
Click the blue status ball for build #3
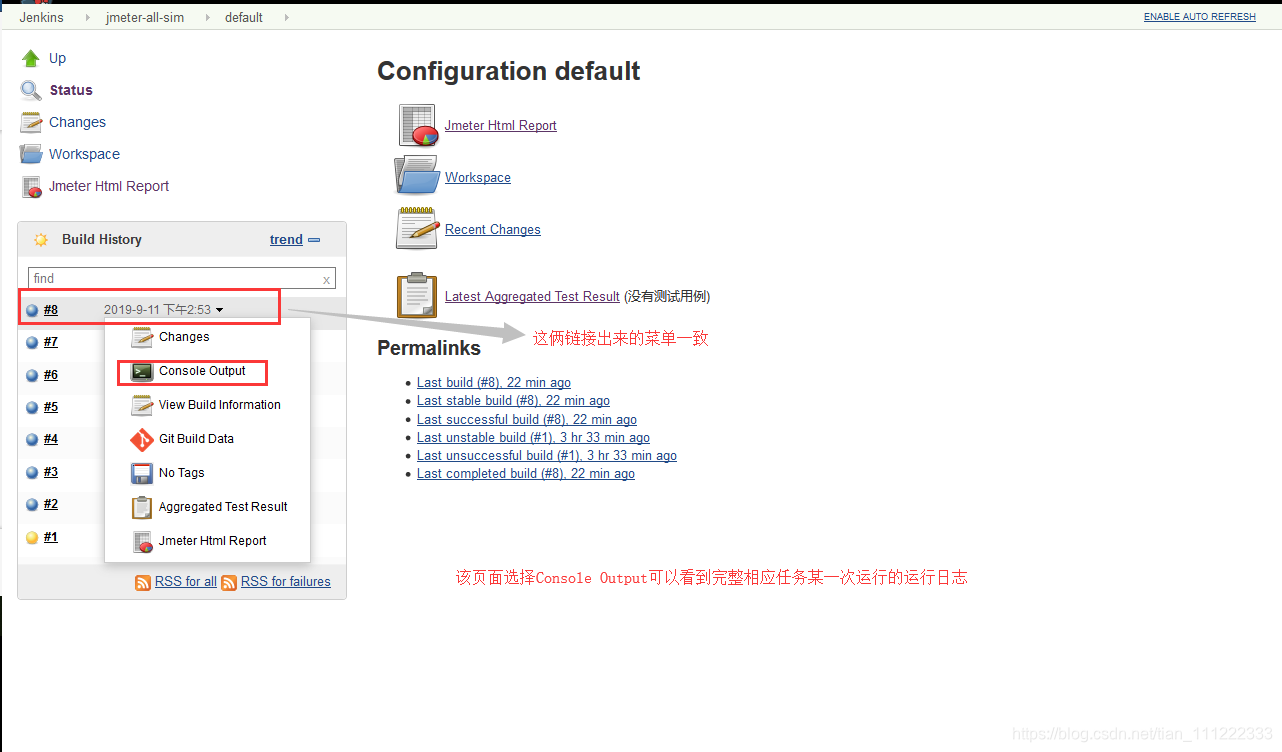(32, 472)
